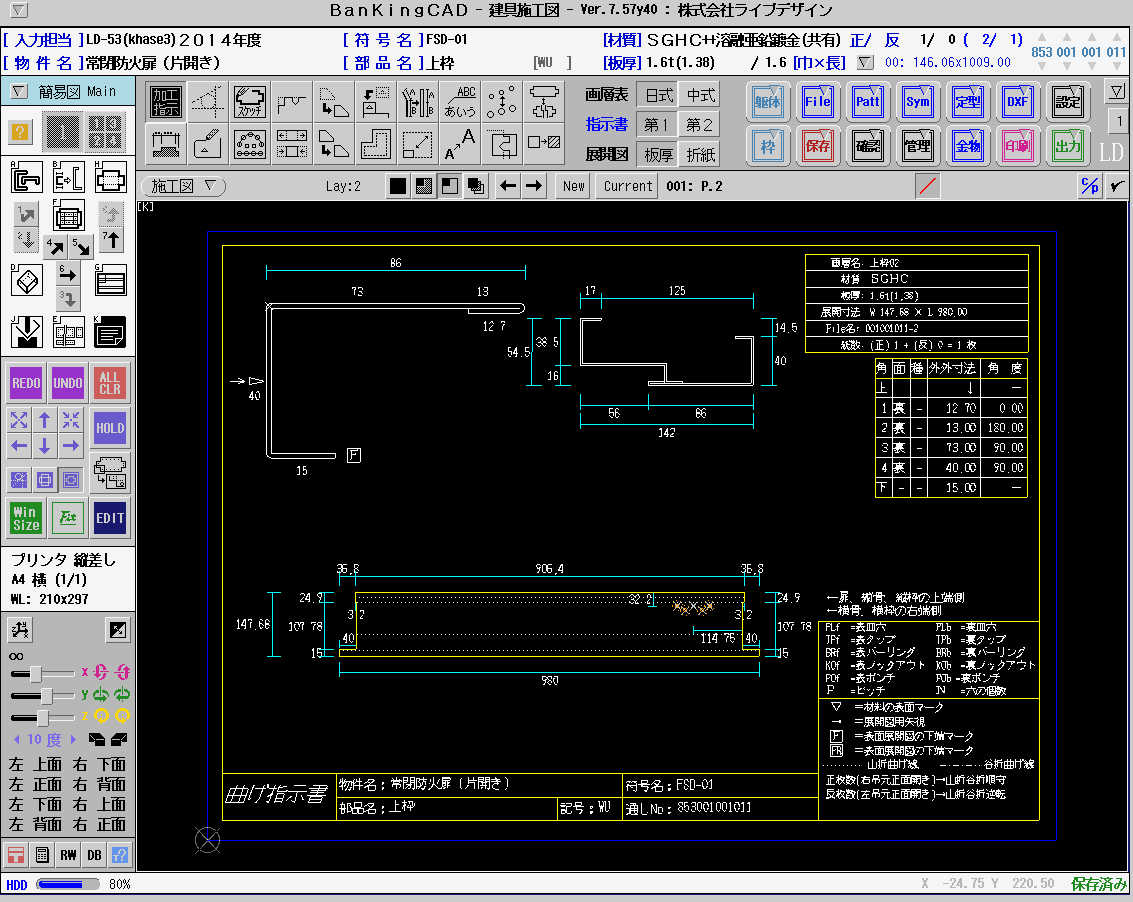The height and width of the screenshot is (902, 1133).
Task: Switch to single view layout 1
Action: (x=63, y=132)
